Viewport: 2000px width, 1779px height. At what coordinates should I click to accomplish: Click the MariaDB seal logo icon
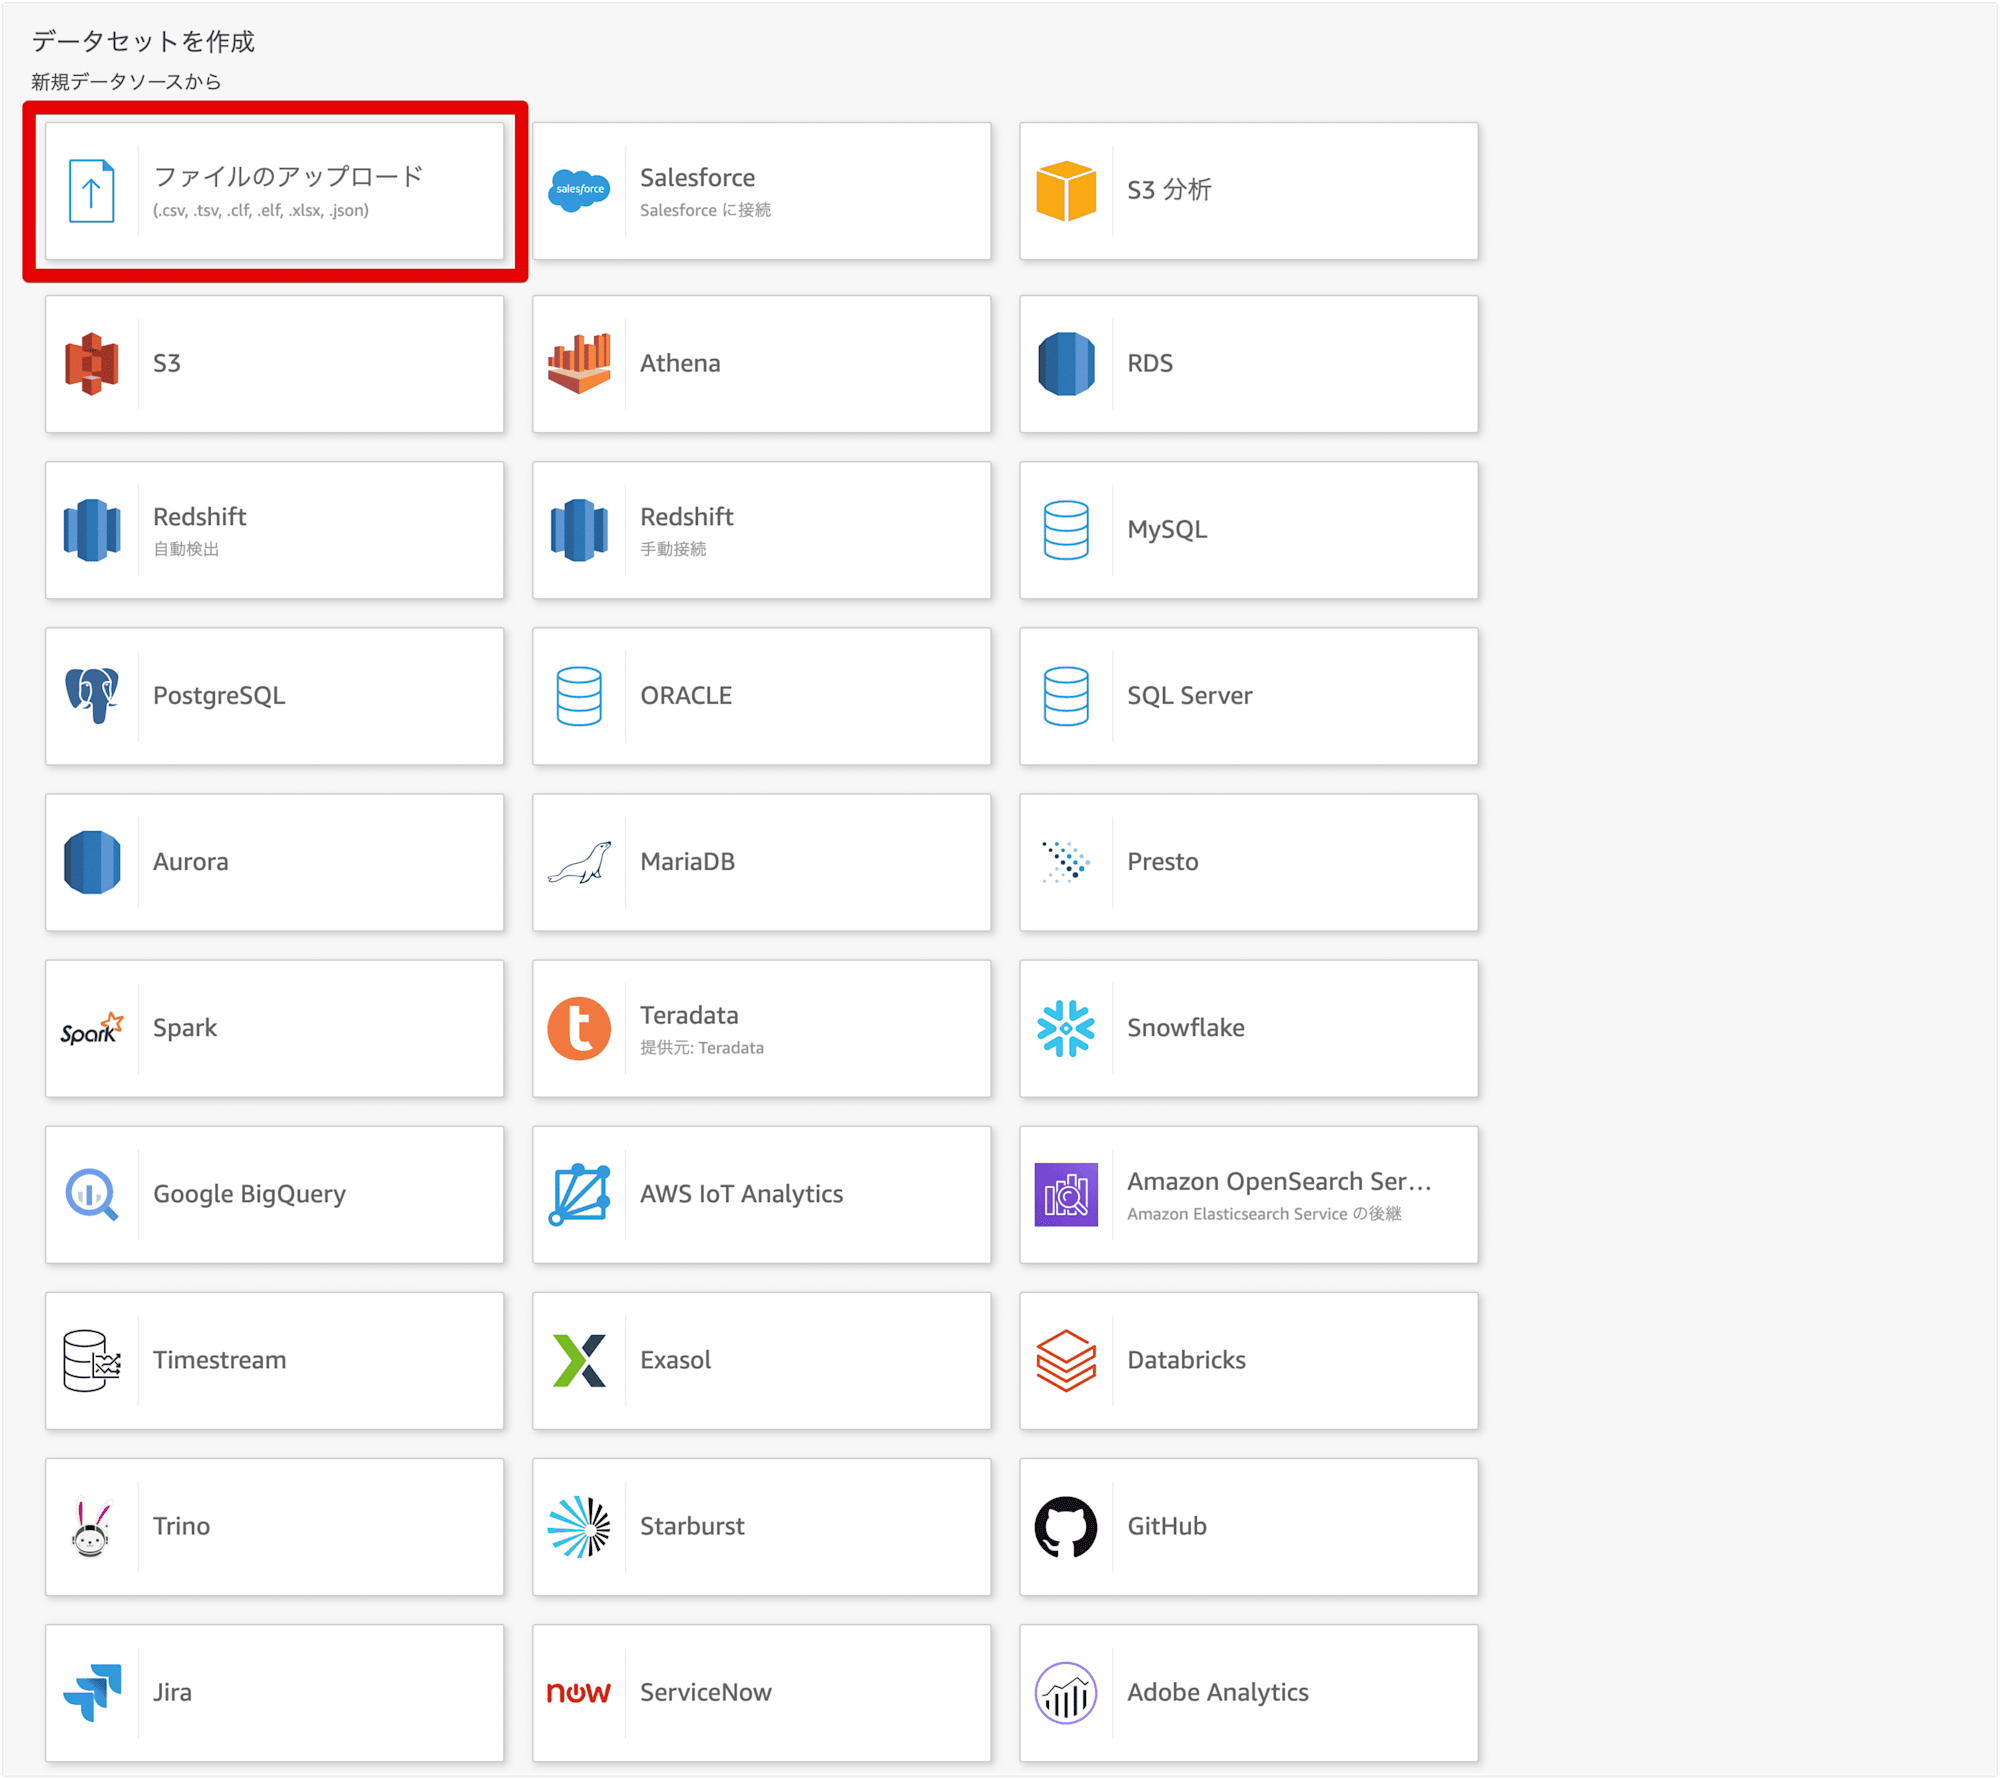pos(579,862)
